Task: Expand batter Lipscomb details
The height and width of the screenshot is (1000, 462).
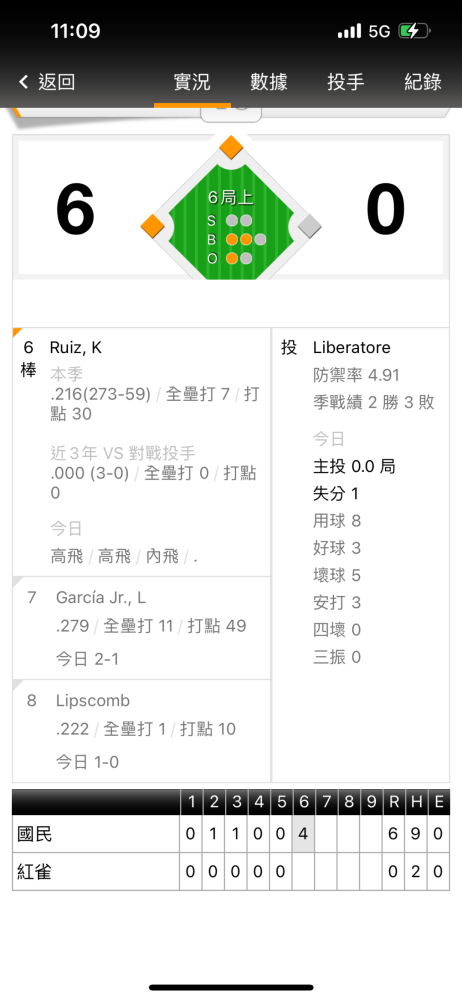Action: pyautogui.click(x=142, y=731)
